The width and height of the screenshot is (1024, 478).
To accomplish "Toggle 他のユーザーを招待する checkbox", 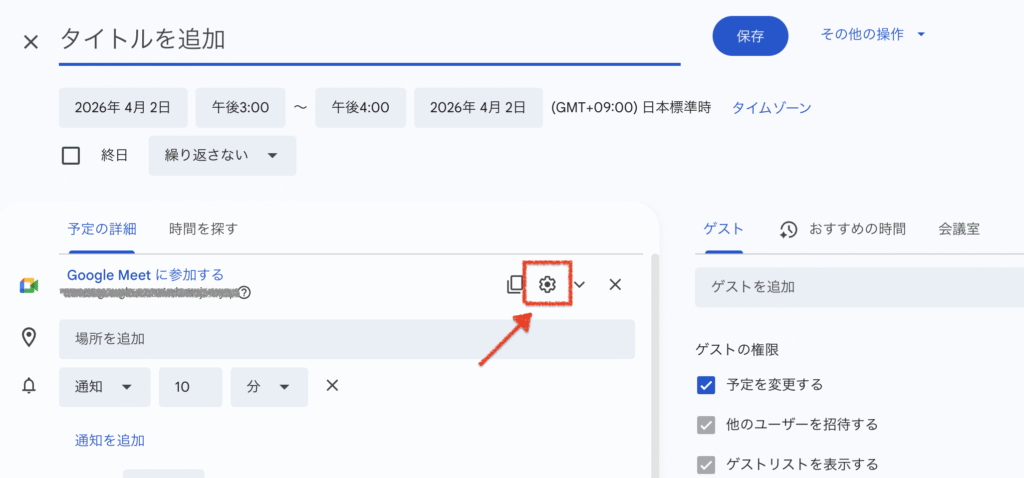I will 706,424.
